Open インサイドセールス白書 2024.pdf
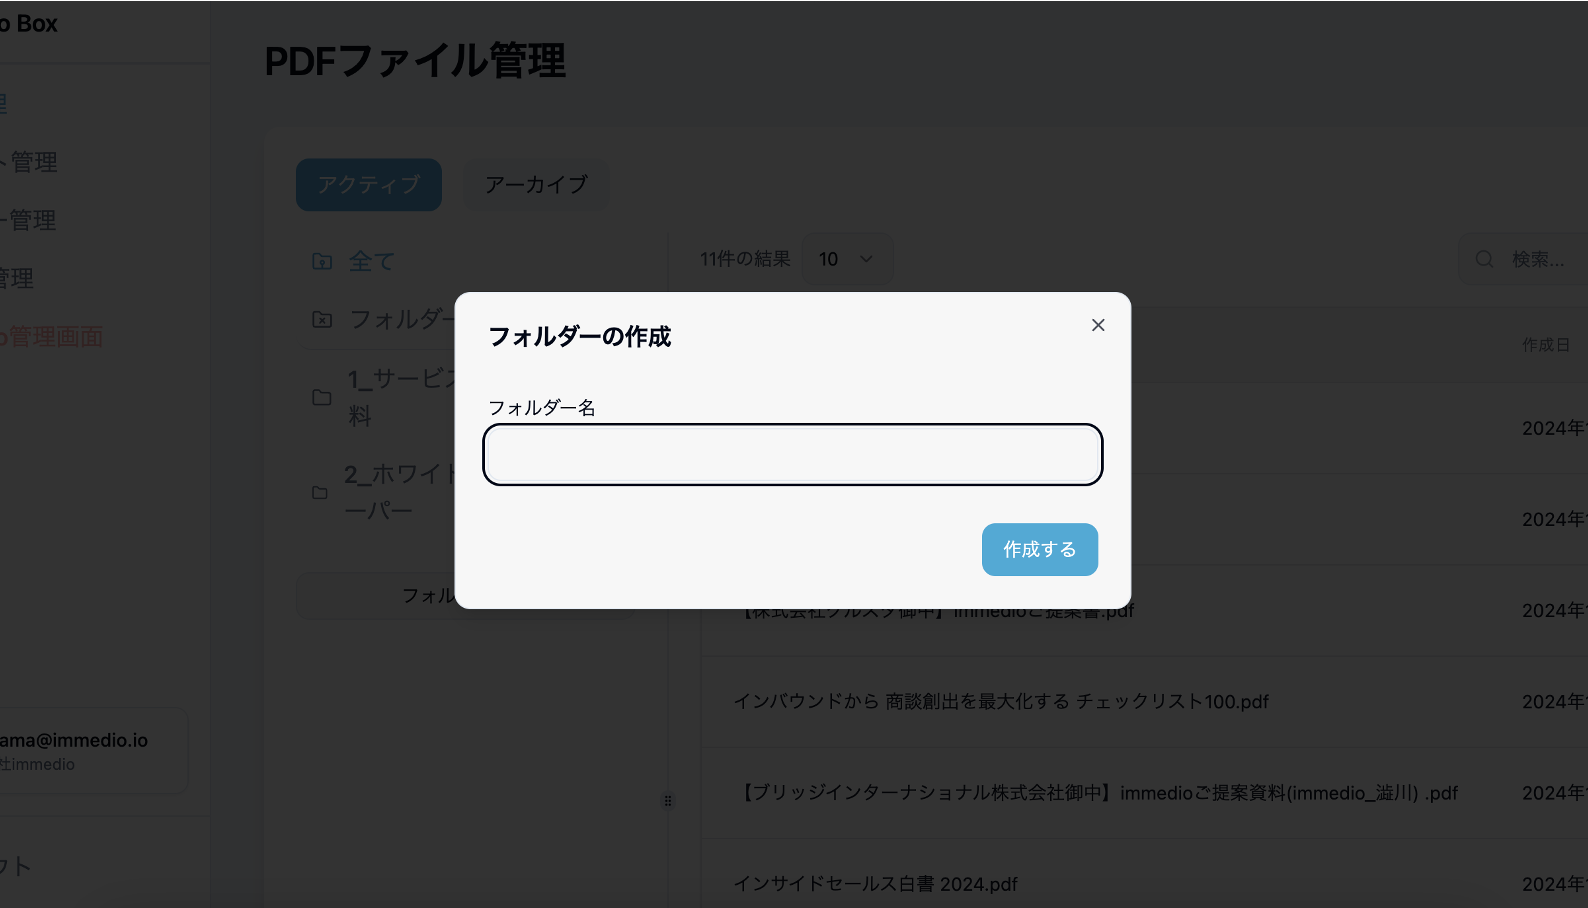Image resolution: width=1588 pixels, height=908 pixels. click(875, 884)
